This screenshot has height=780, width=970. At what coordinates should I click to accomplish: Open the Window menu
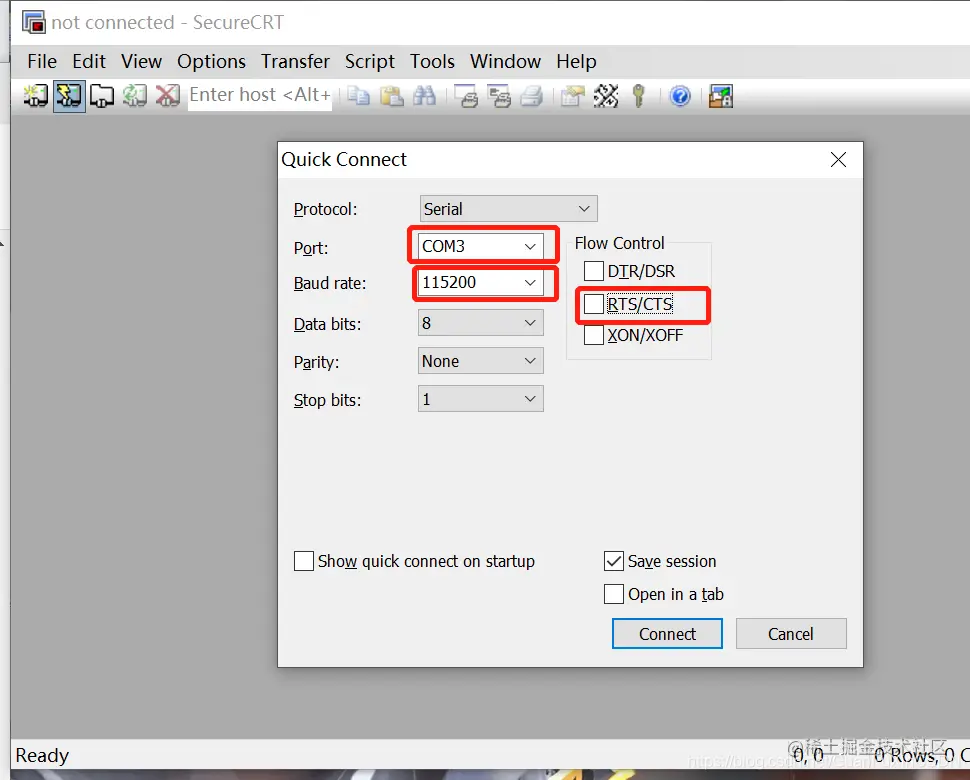click(x=505, y=61)
